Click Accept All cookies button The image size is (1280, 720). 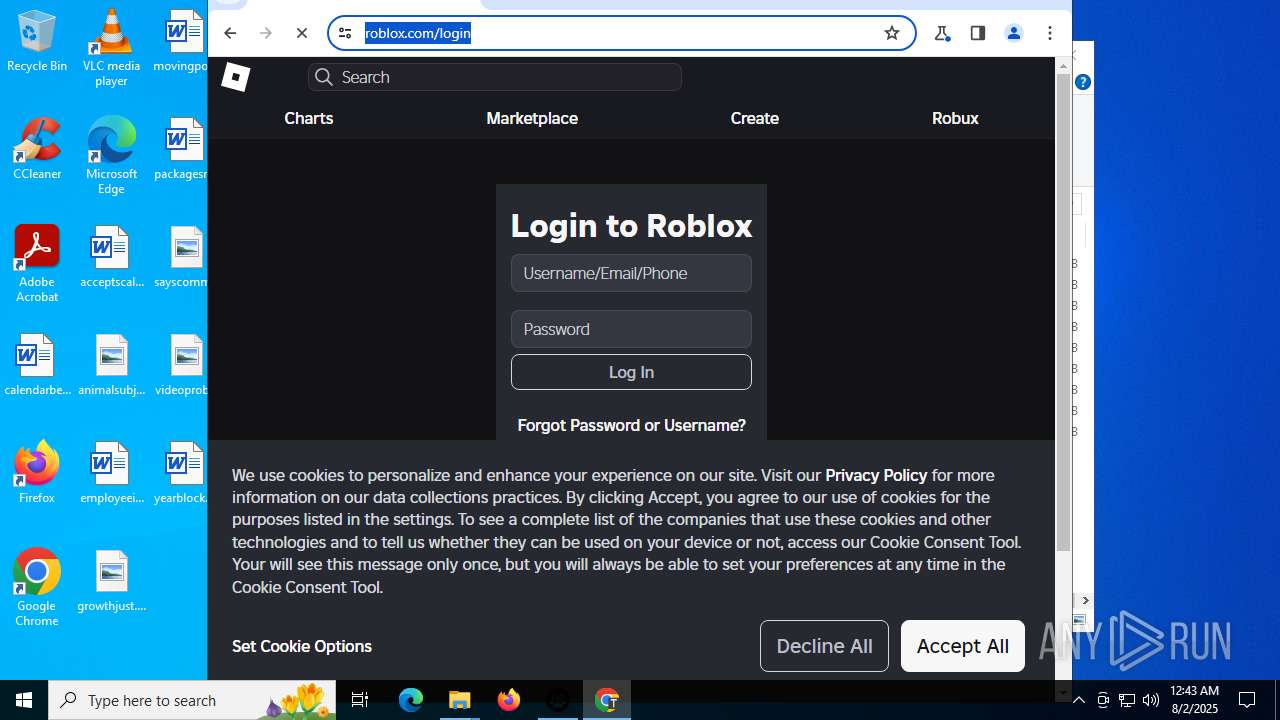963,646
